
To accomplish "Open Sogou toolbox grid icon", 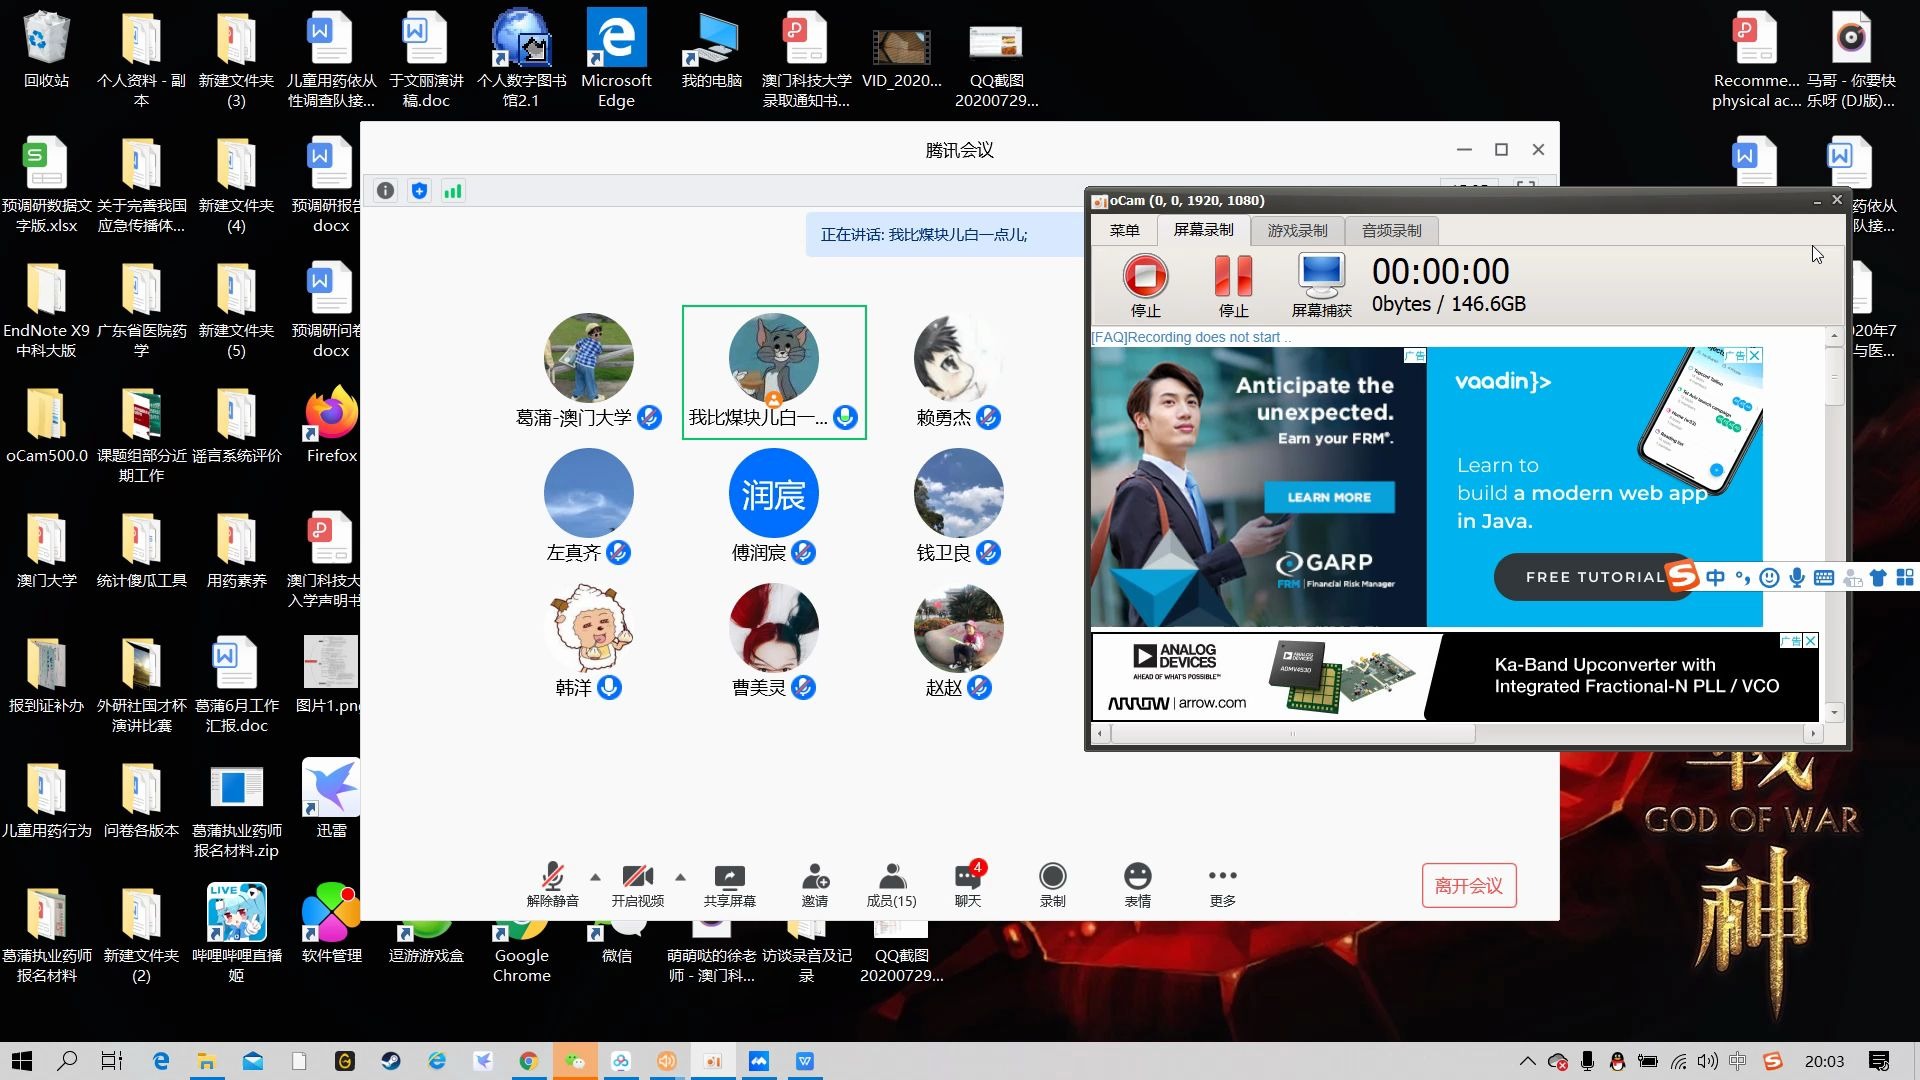I will [x=1905, y=577].
